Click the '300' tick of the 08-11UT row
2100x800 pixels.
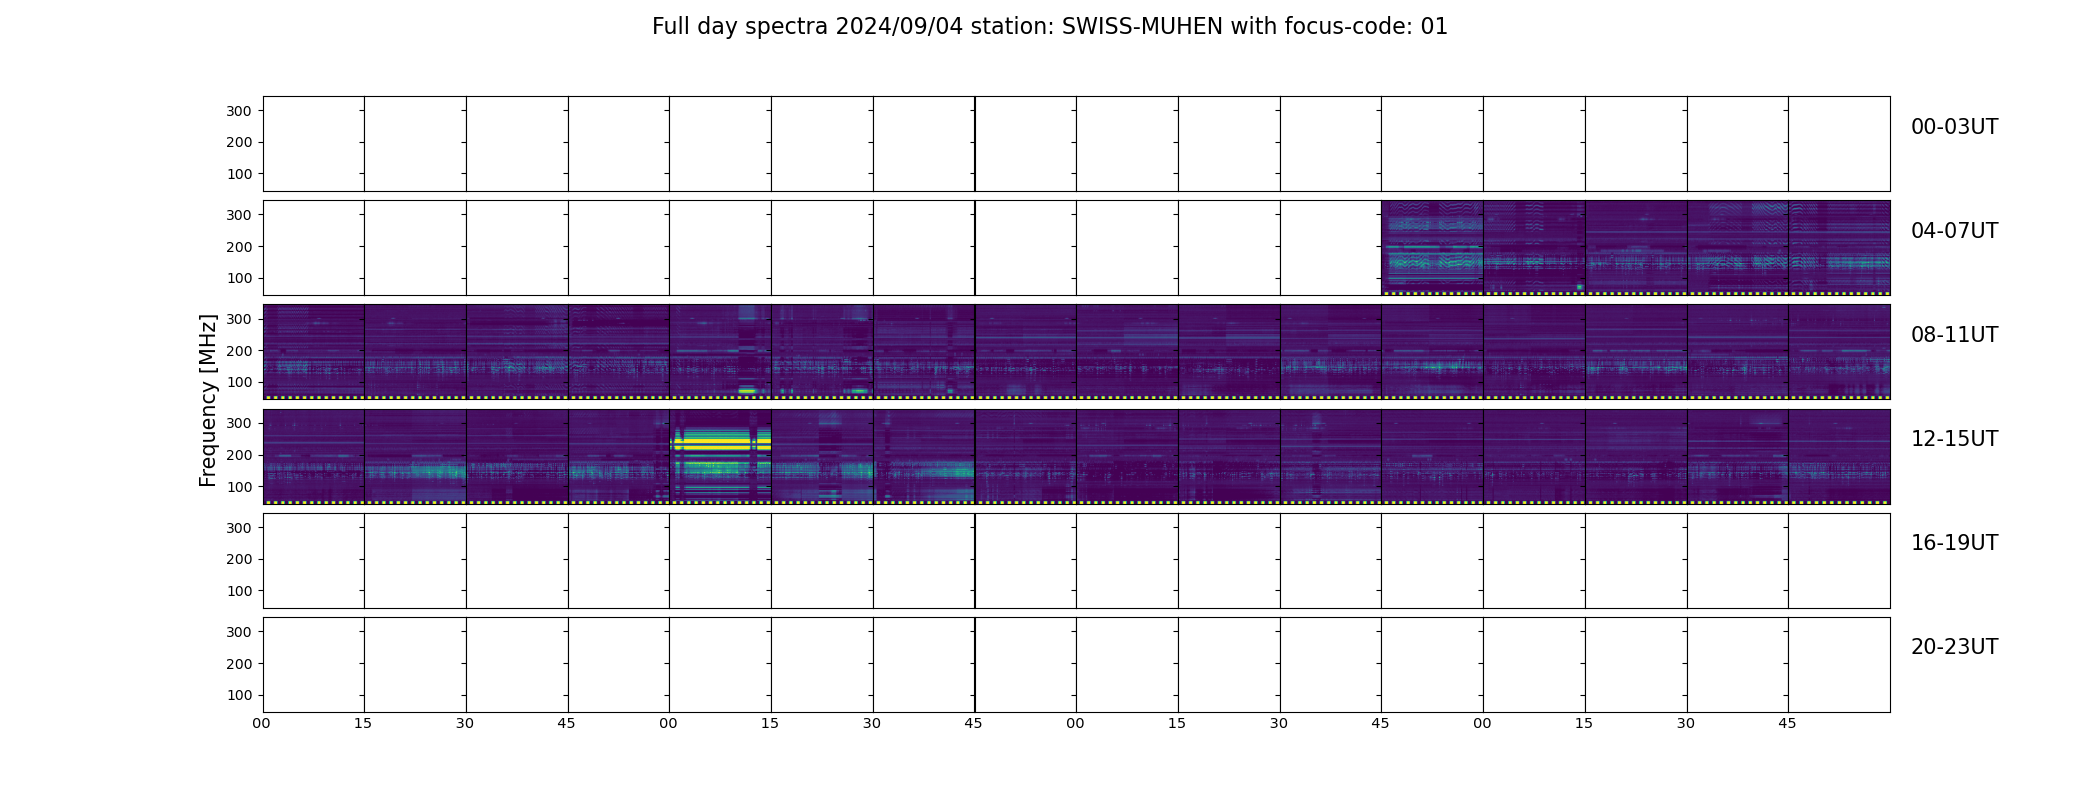[x=239, y=320]
